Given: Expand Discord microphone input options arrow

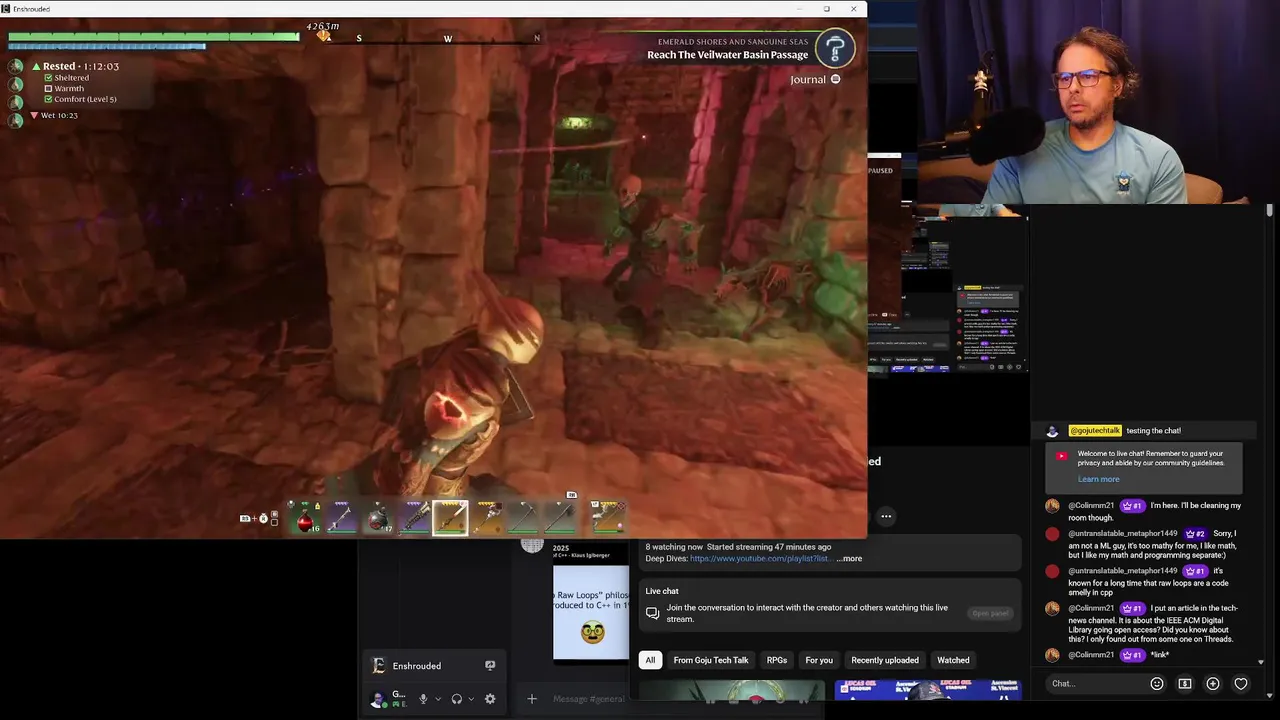Looking at the screenshot, I should [x=438, y=699].
